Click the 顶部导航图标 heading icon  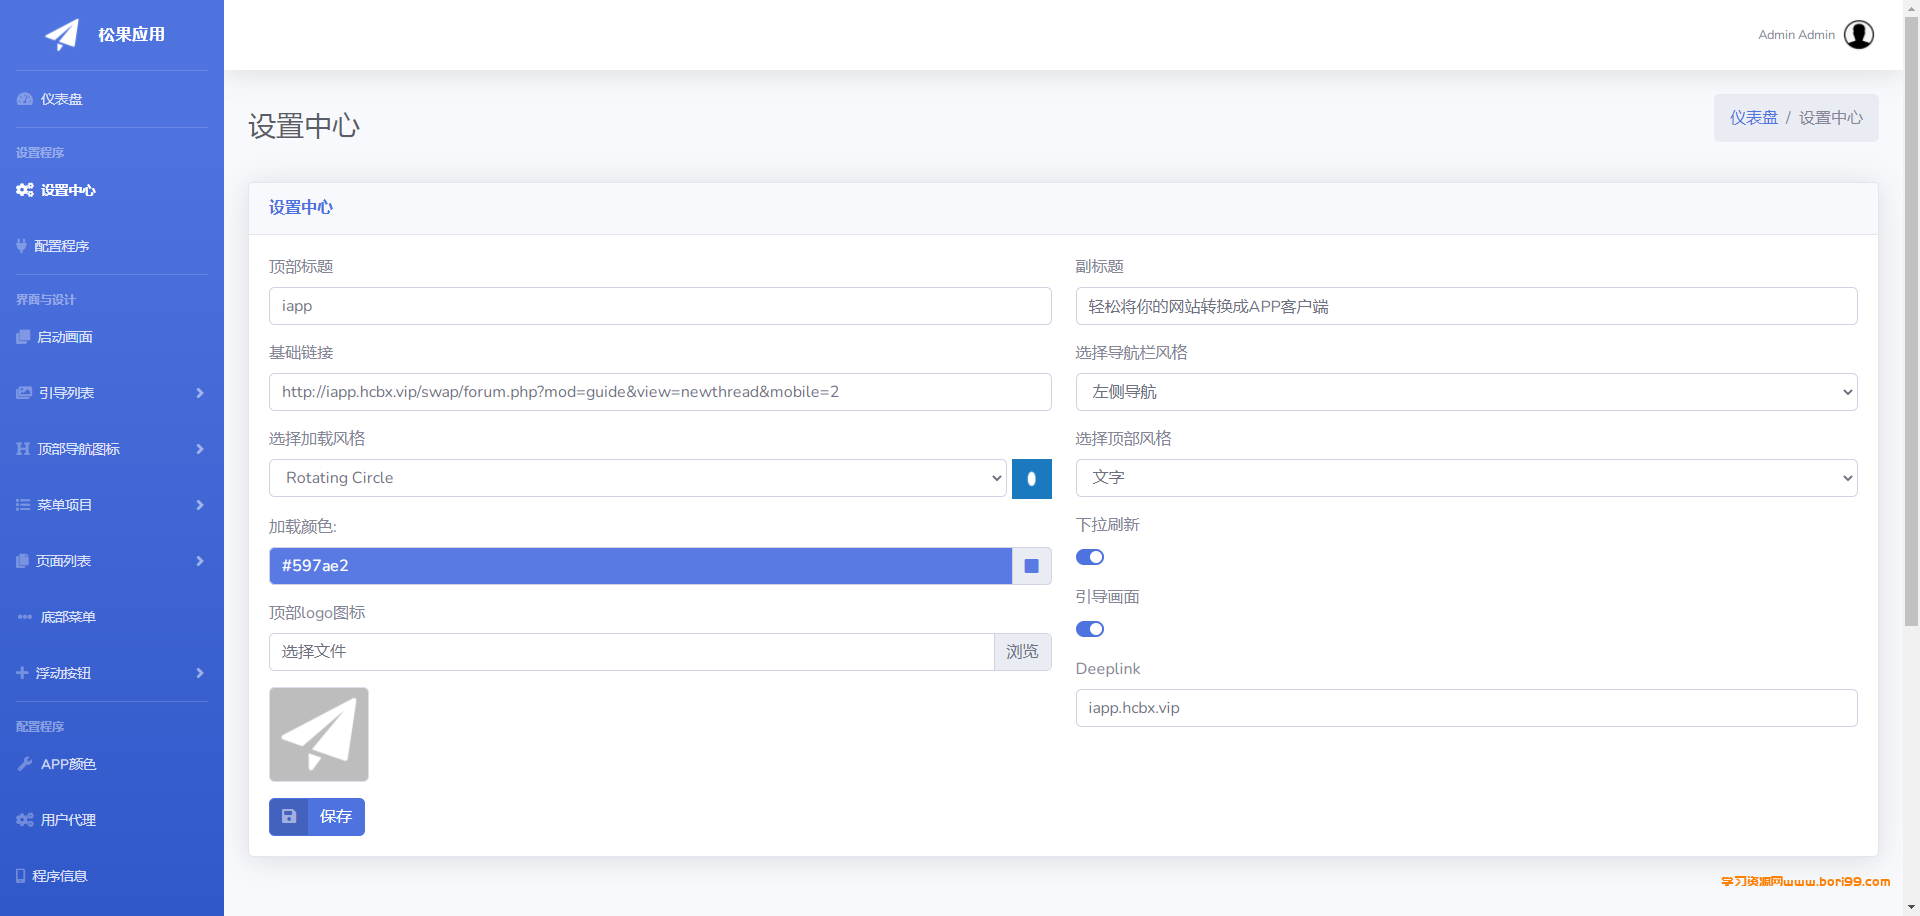coord(23,449)
